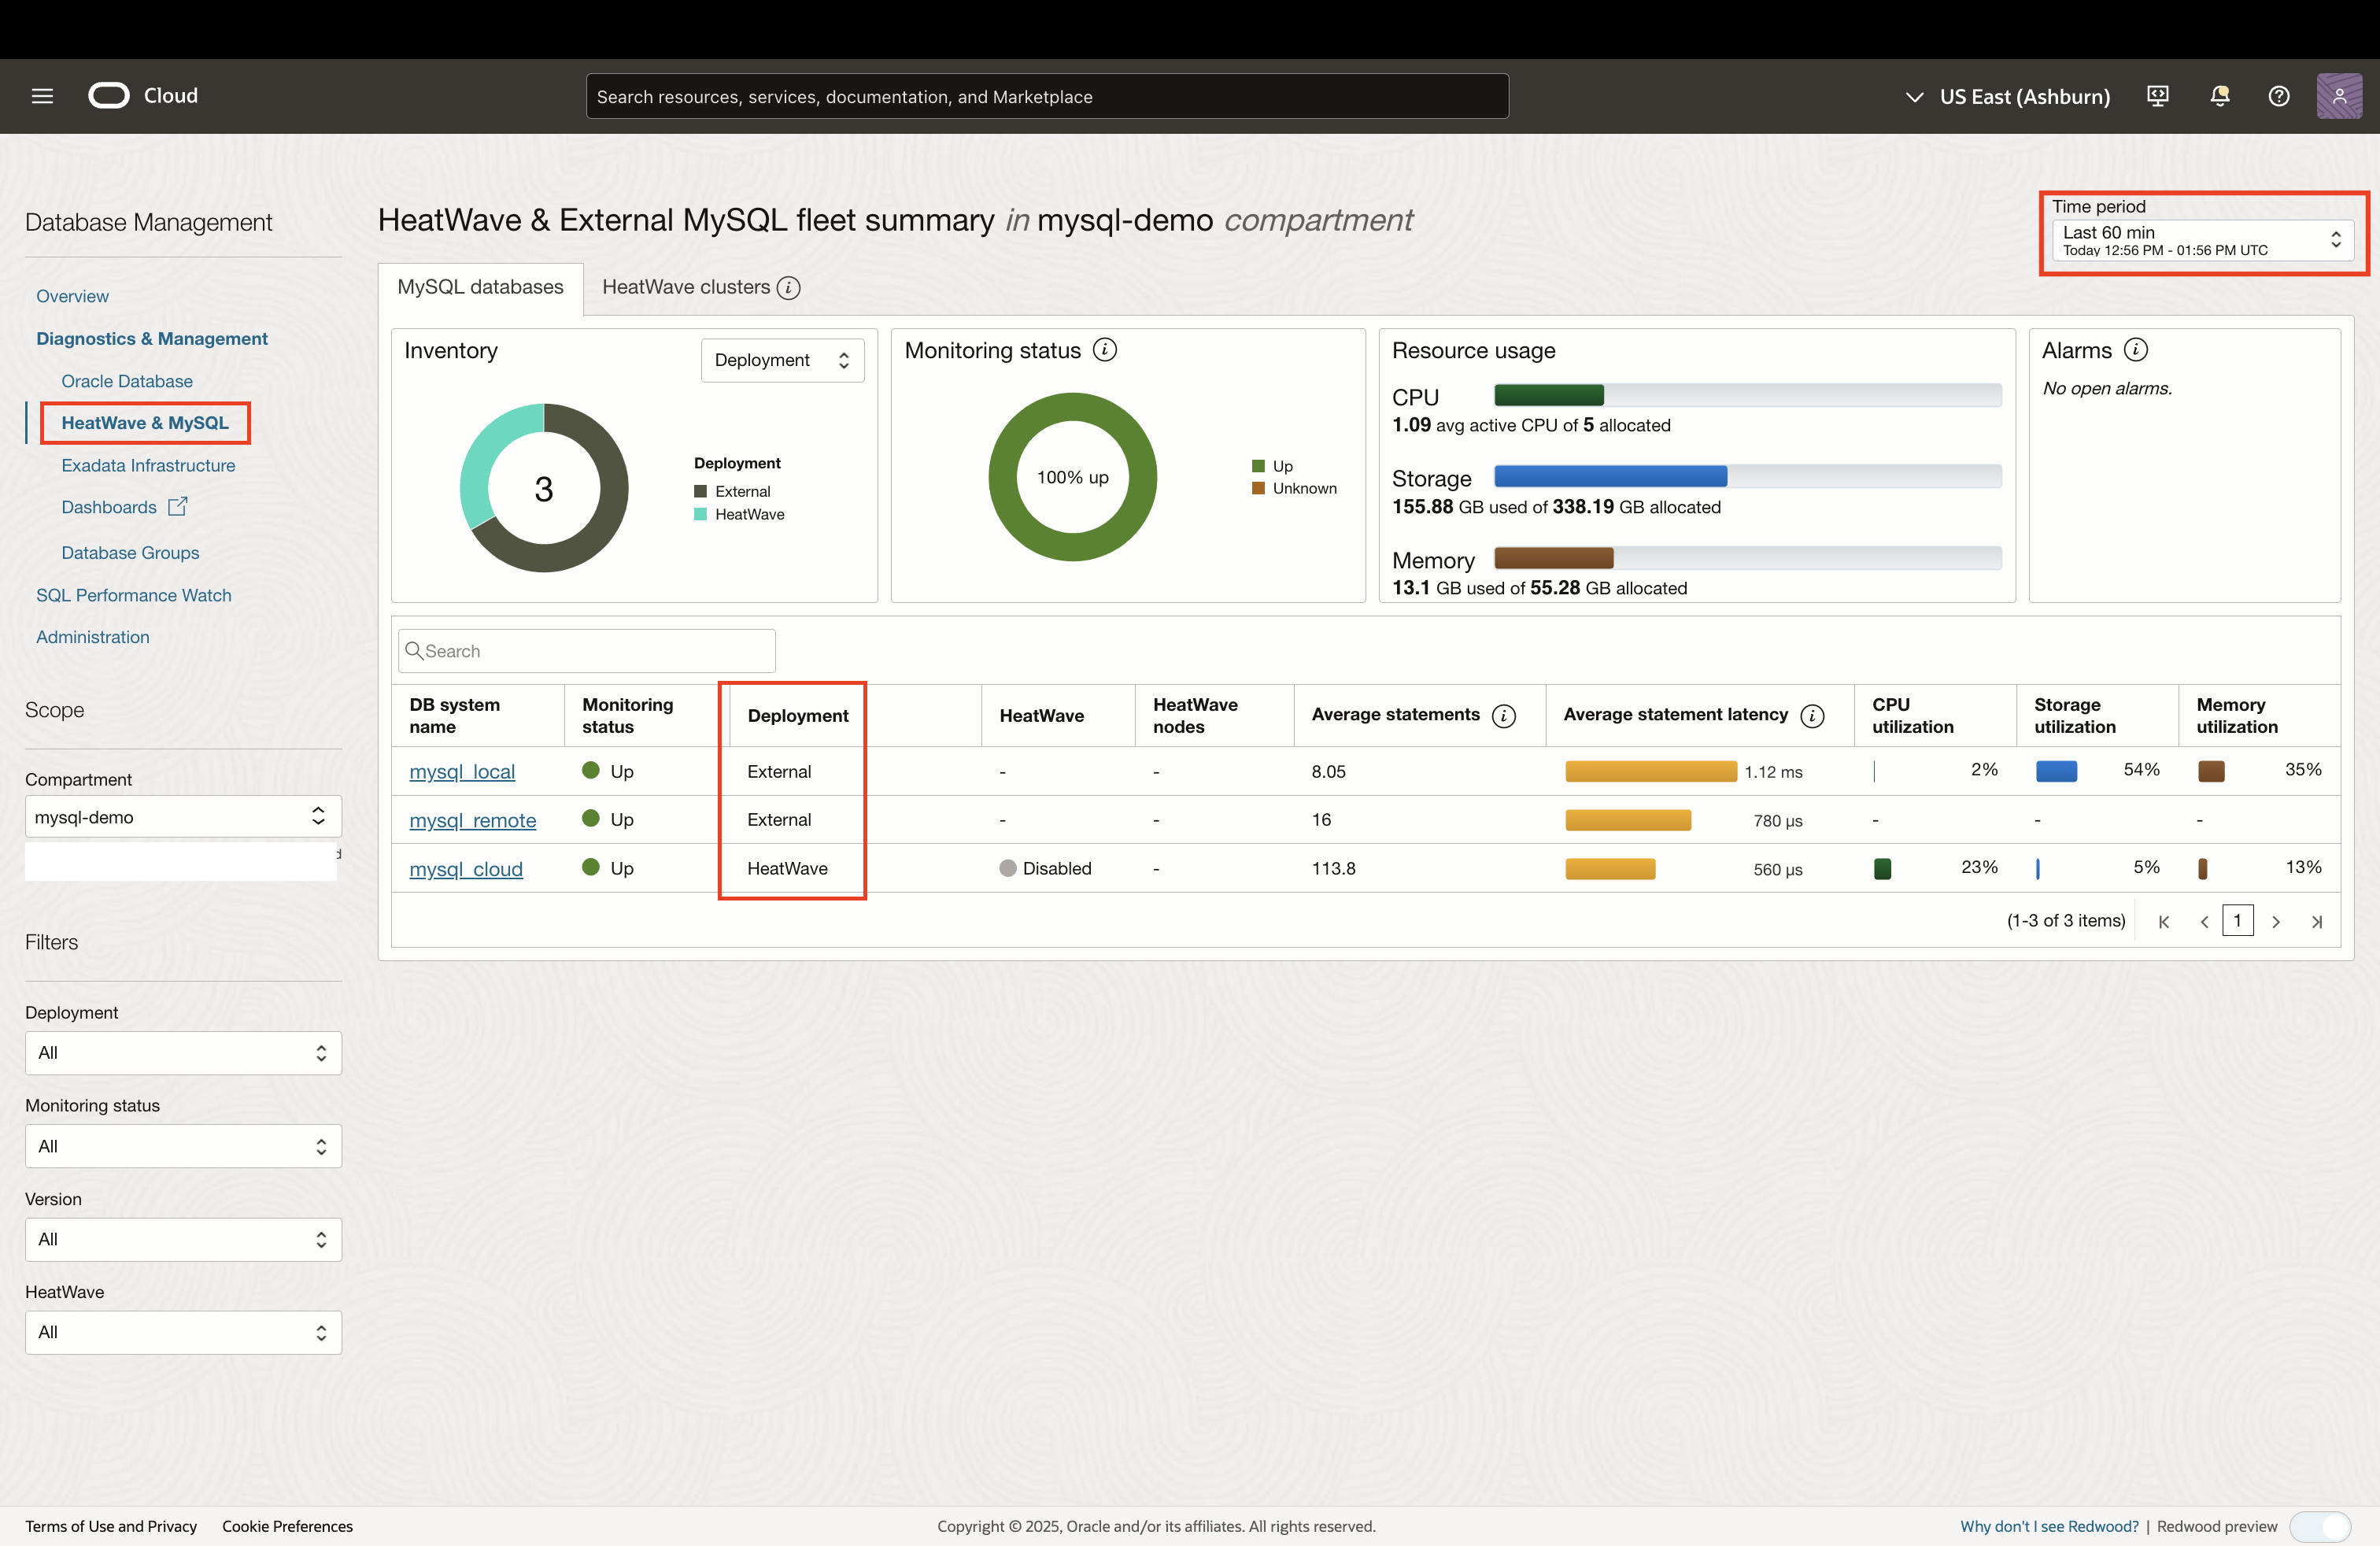Click the Cloud Shell developer tools icon
Viewport: 2380px width, 1546px height.
point(2157,96)
